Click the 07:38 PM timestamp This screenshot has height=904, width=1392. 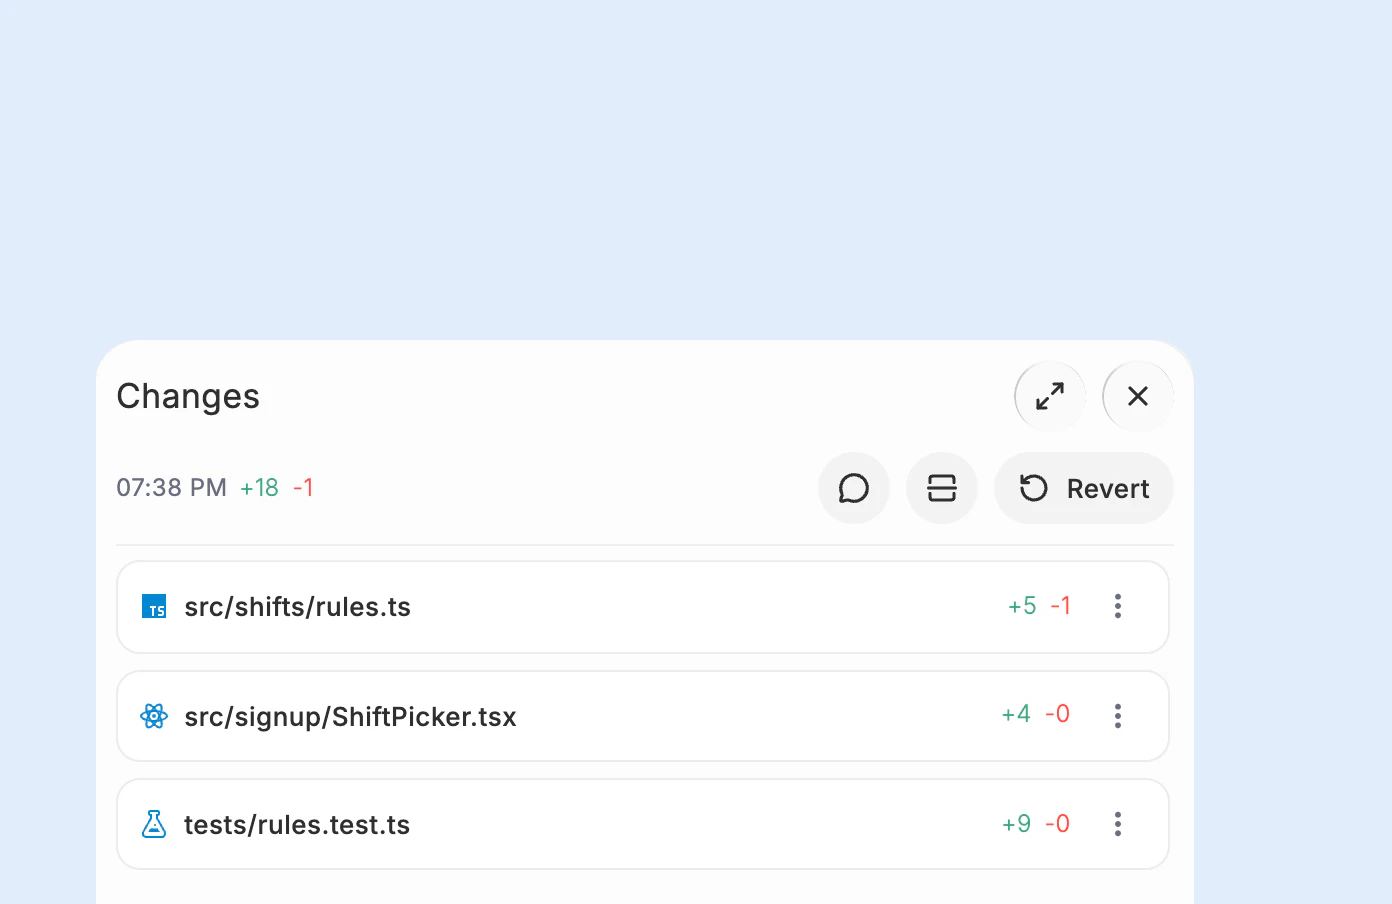(172, 488)
